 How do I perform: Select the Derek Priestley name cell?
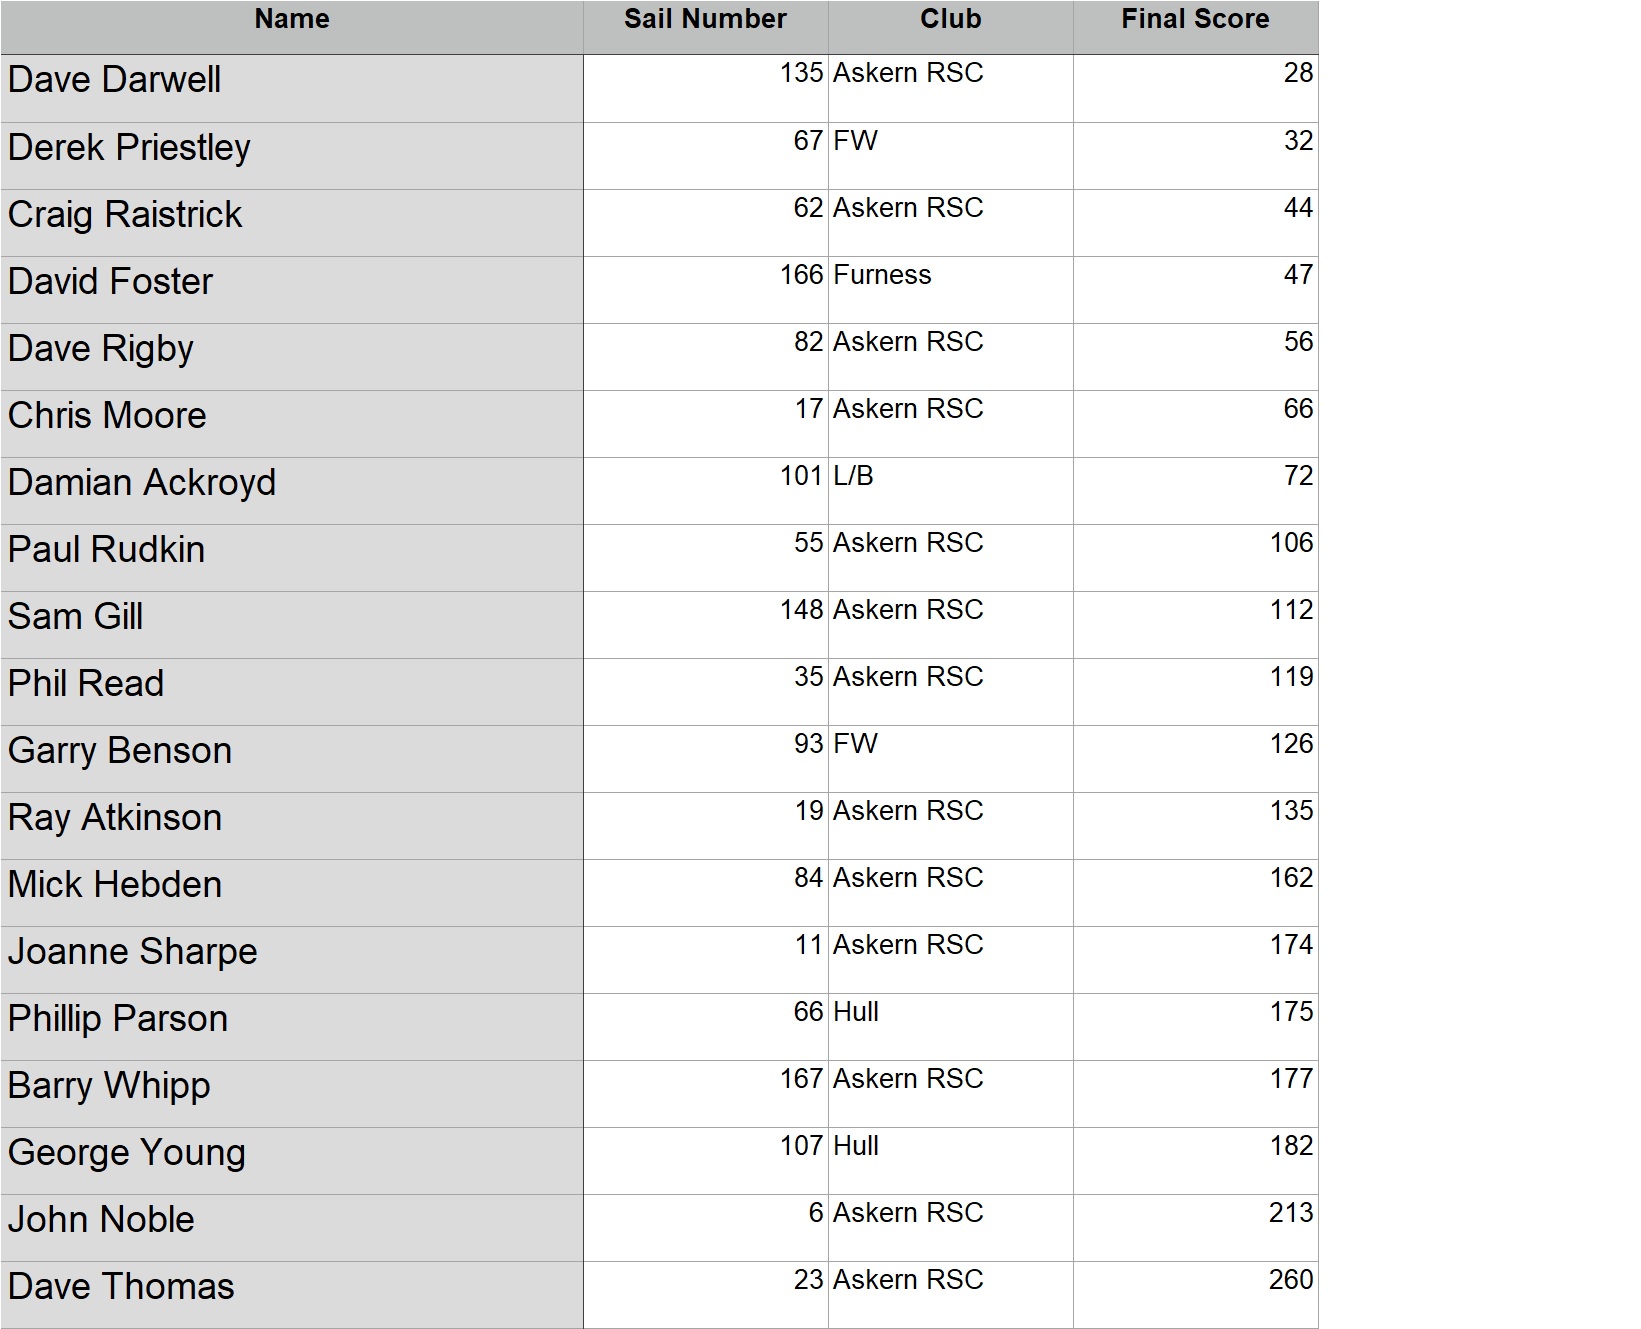pyautogui.click(x=292, y=155)
